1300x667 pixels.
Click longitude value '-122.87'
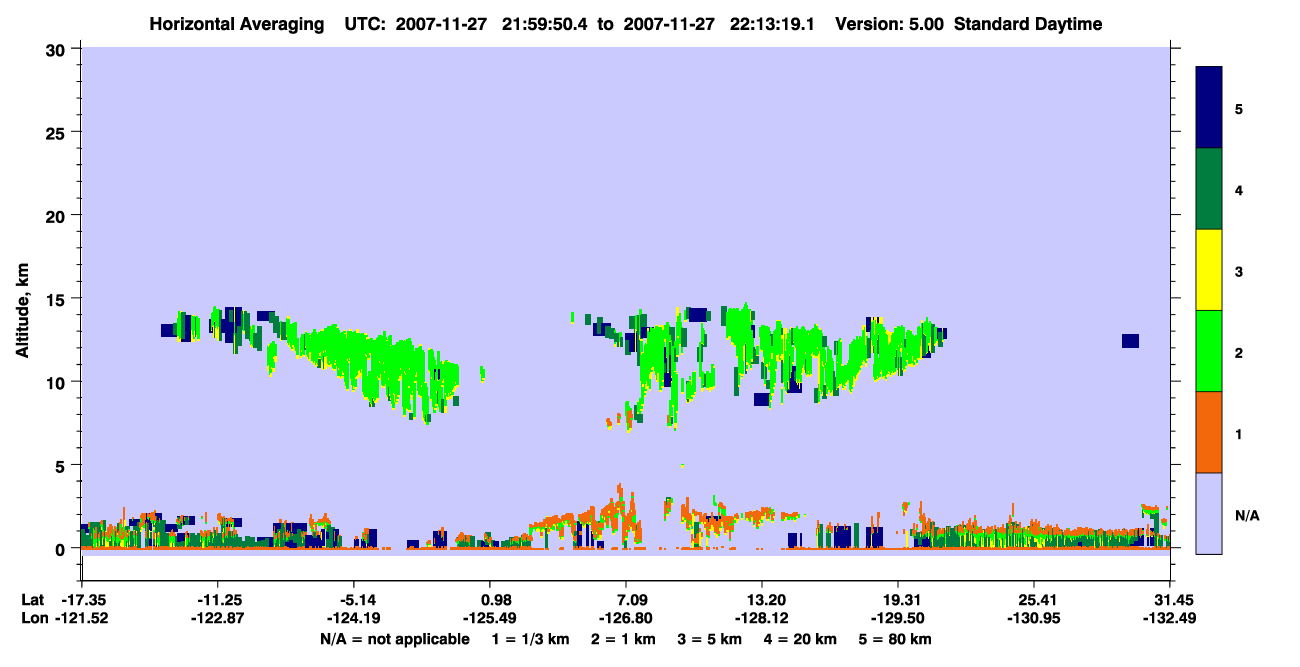pos(218,617)
